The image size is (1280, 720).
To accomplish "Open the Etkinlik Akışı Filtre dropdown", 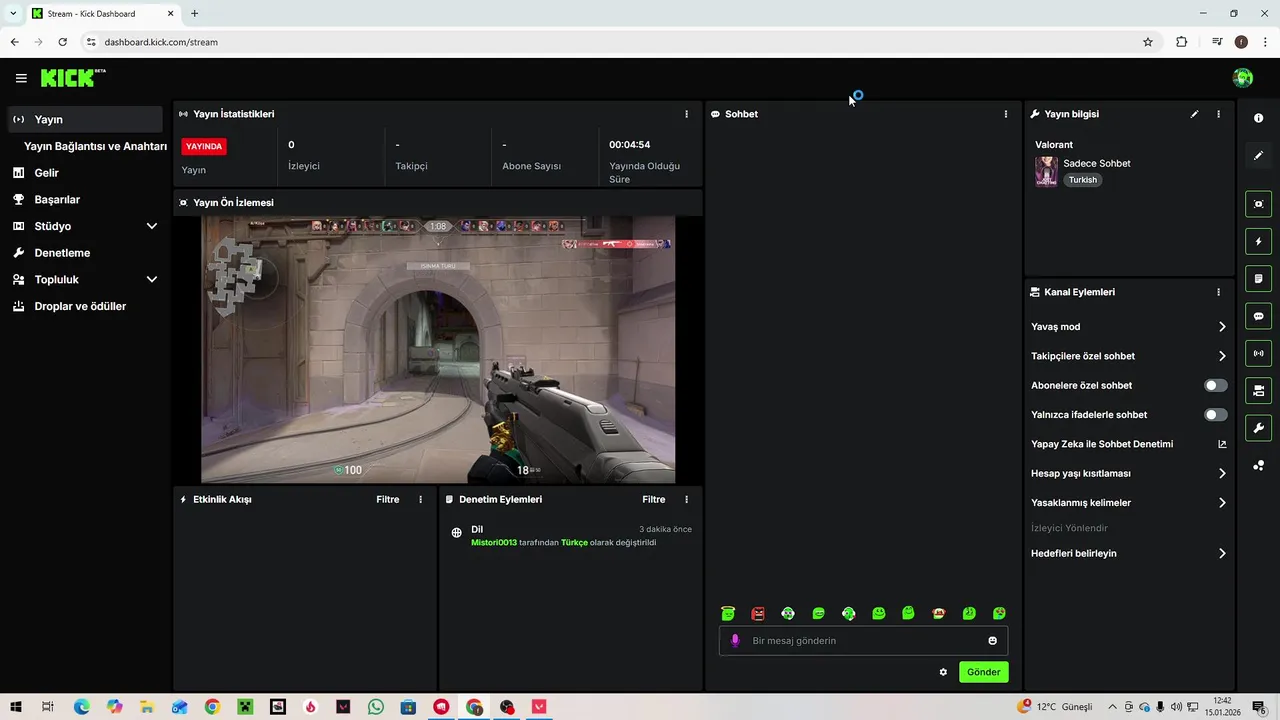I will (x=388, y=499).
